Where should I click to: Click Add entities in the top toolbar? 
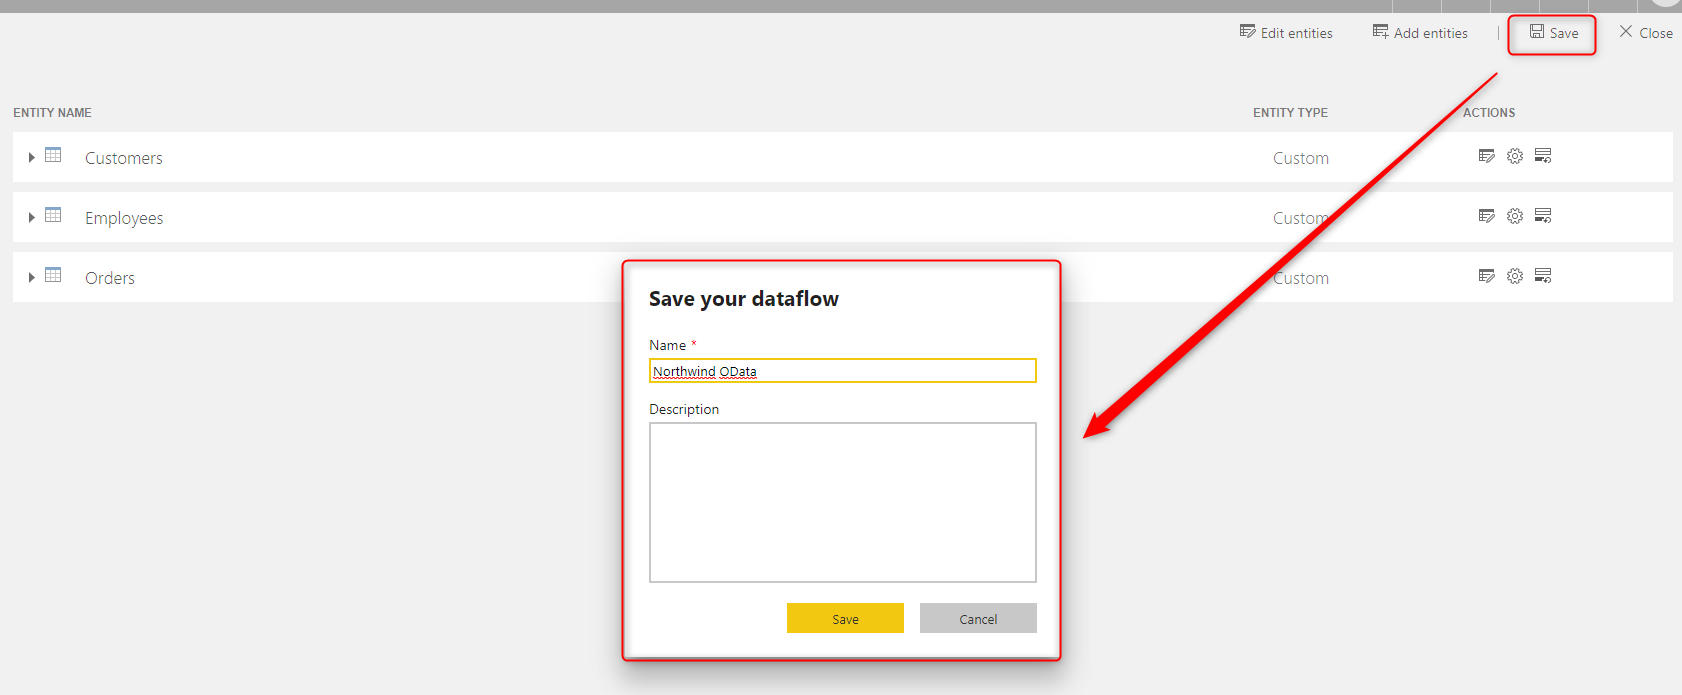[x=1420, y=33]
